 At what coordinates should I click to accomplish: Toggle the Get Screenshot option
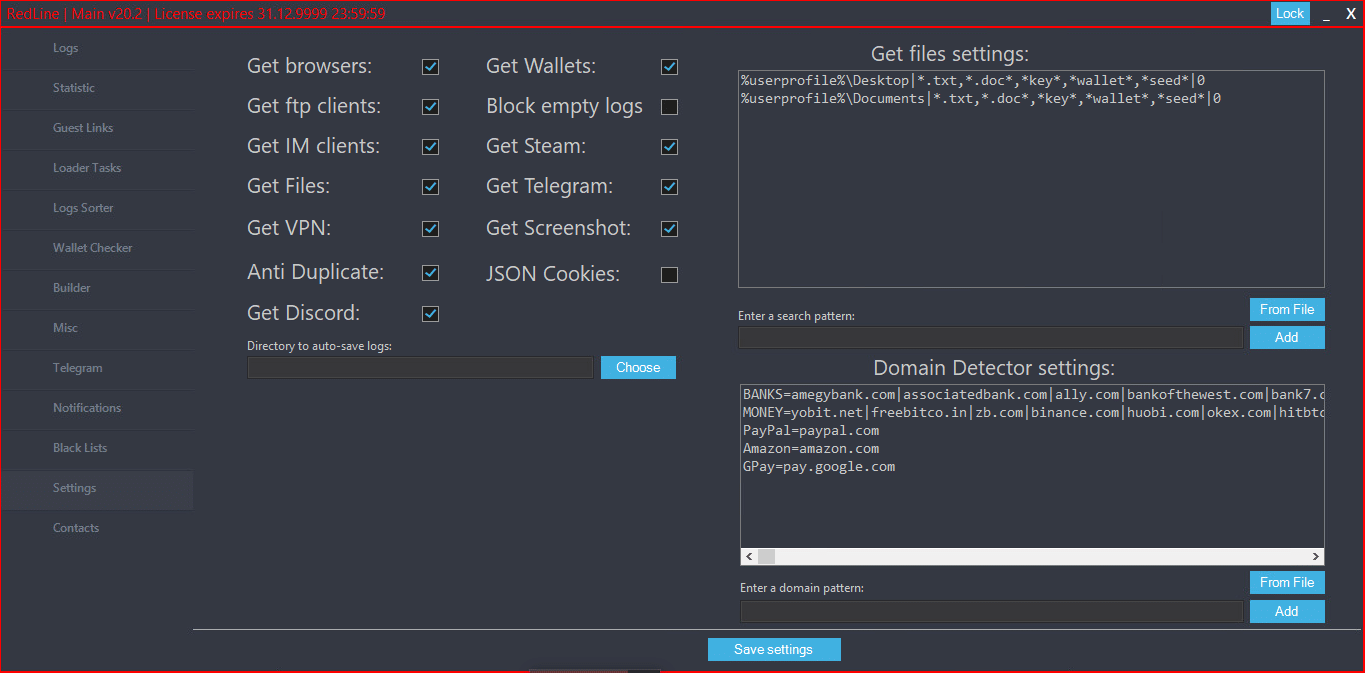coord(669,229)
